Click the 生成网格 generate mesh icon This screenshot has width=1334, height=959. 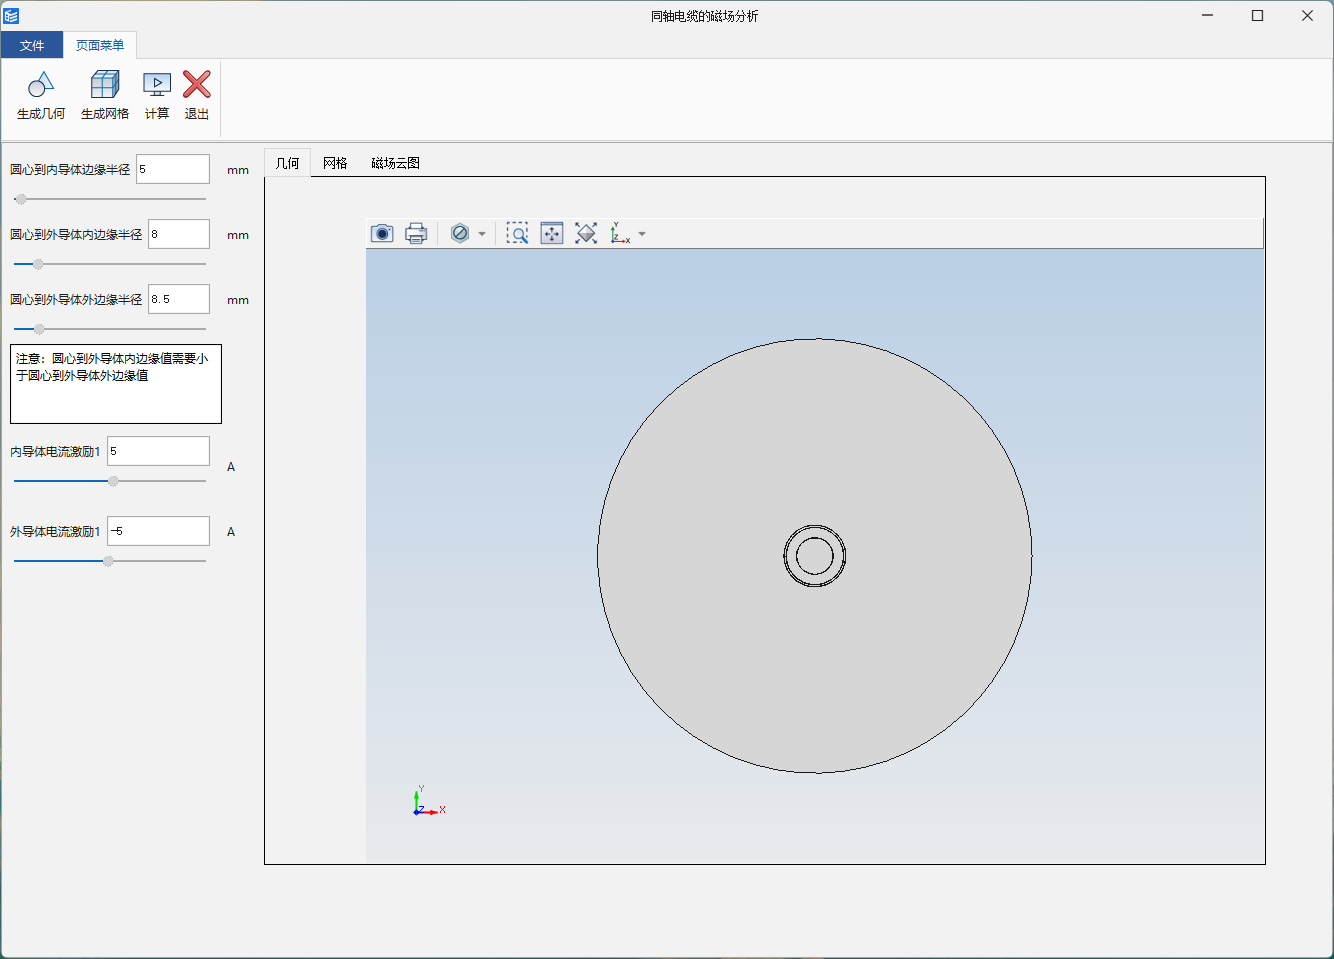point(105,85)
